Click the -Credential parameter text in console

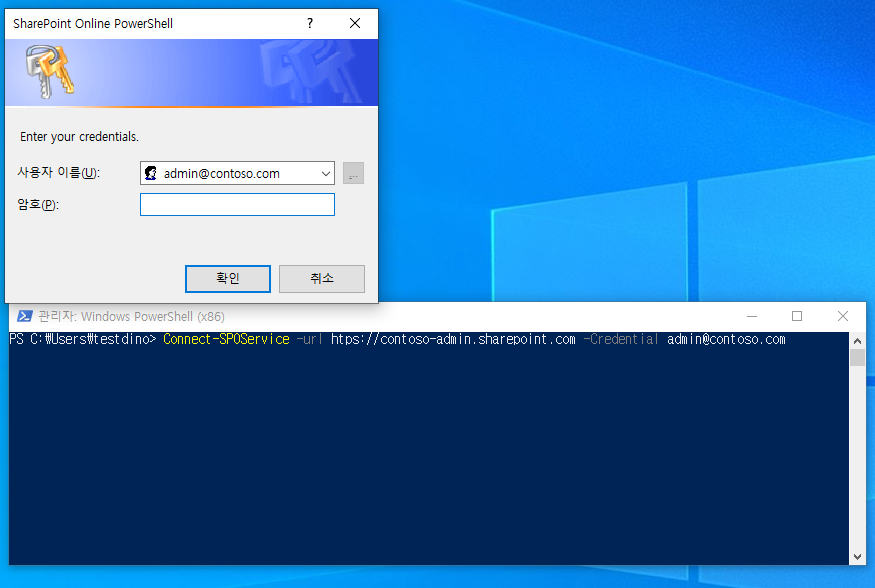pos(621,339)
